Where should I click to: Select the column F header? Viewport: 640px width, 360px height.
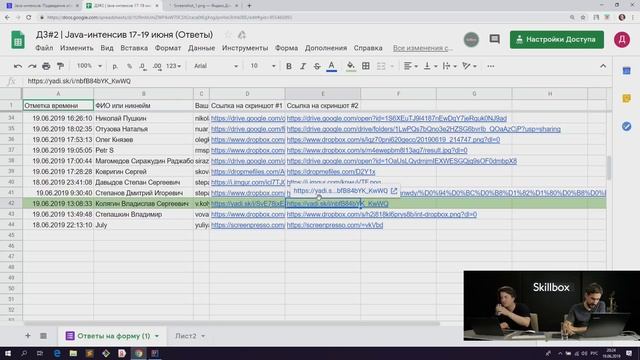pos(398,94)
